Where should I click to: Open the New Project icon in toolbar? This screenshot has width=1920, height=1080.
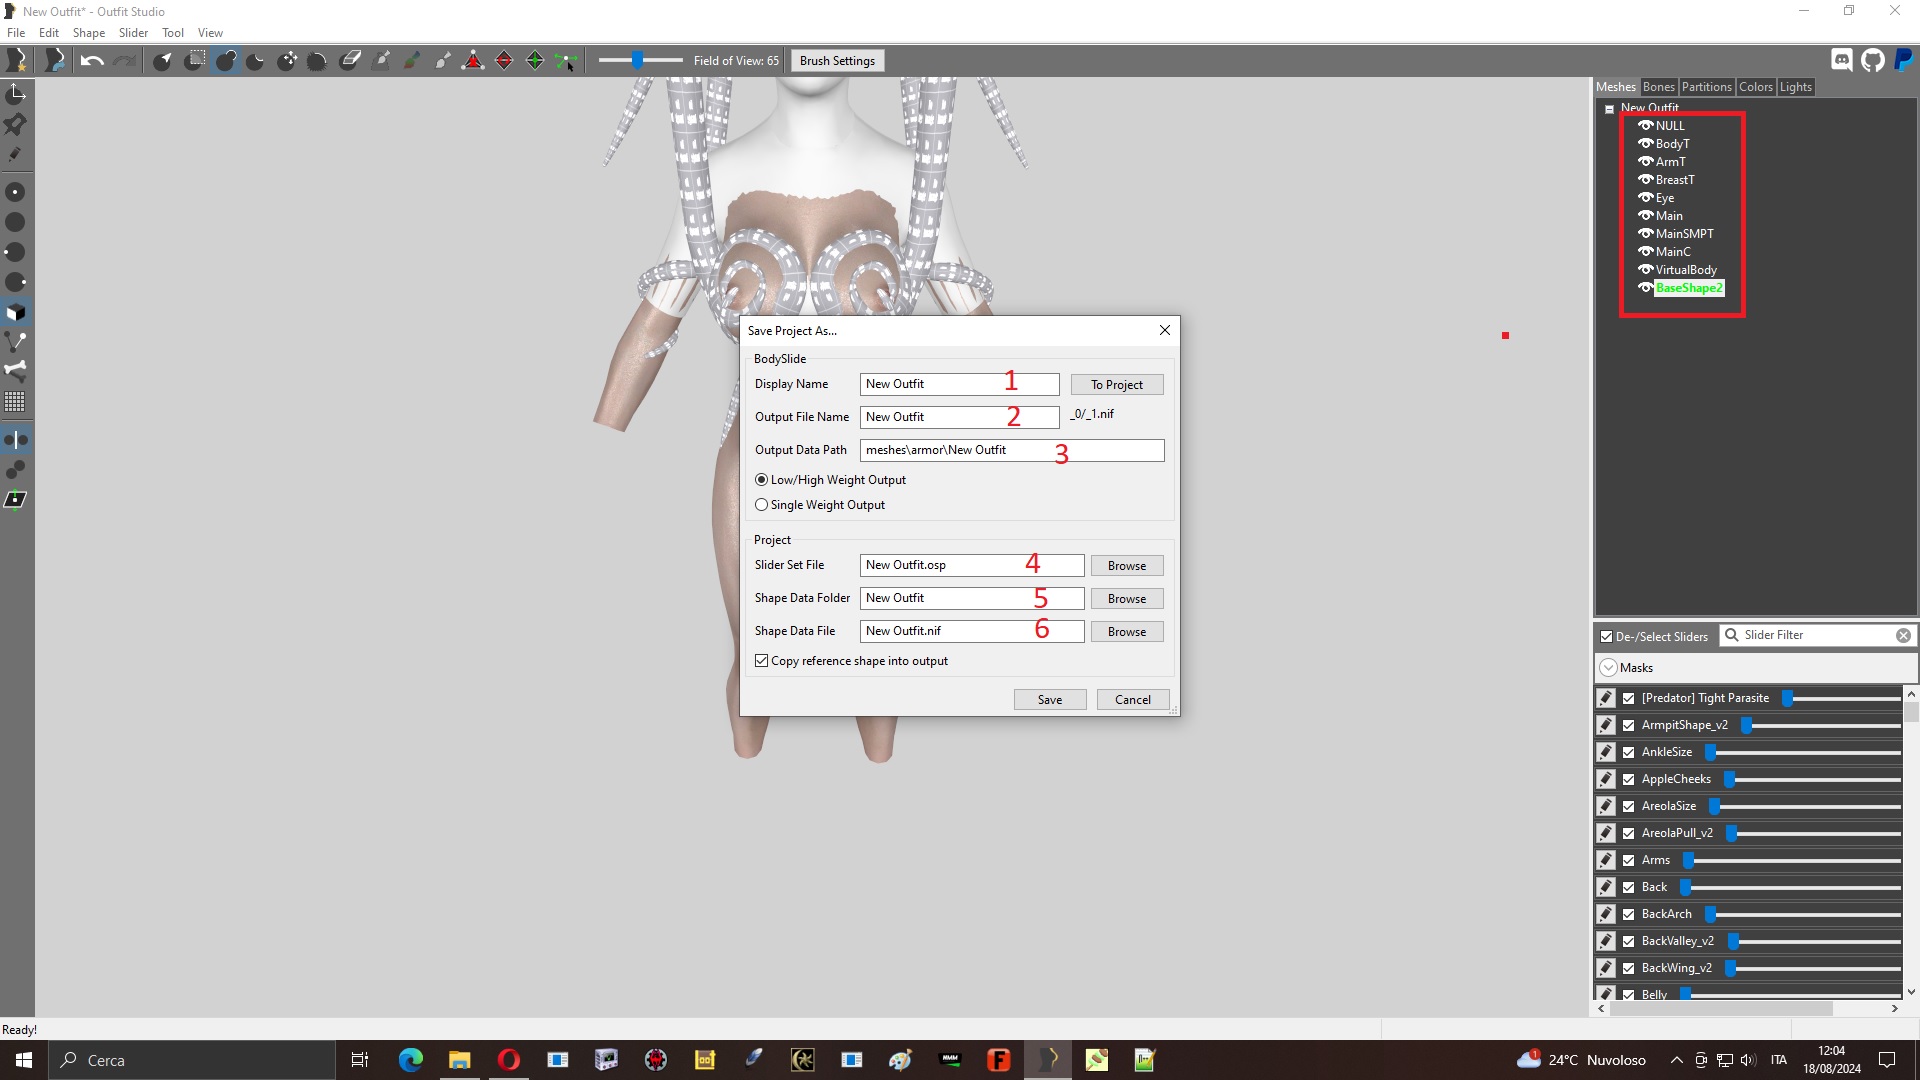17,61
